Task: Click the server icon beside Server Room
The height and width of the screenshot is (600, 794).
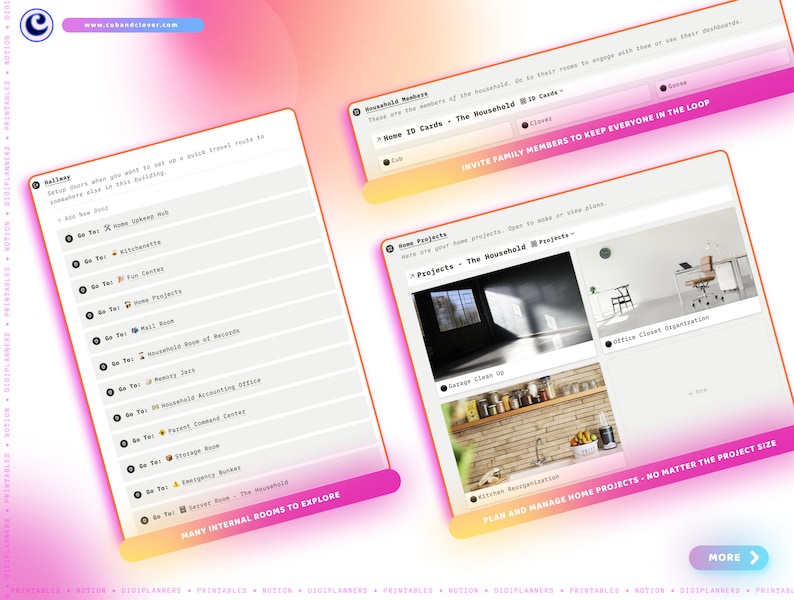Action: pyautogui.click(x=183, y=509)
